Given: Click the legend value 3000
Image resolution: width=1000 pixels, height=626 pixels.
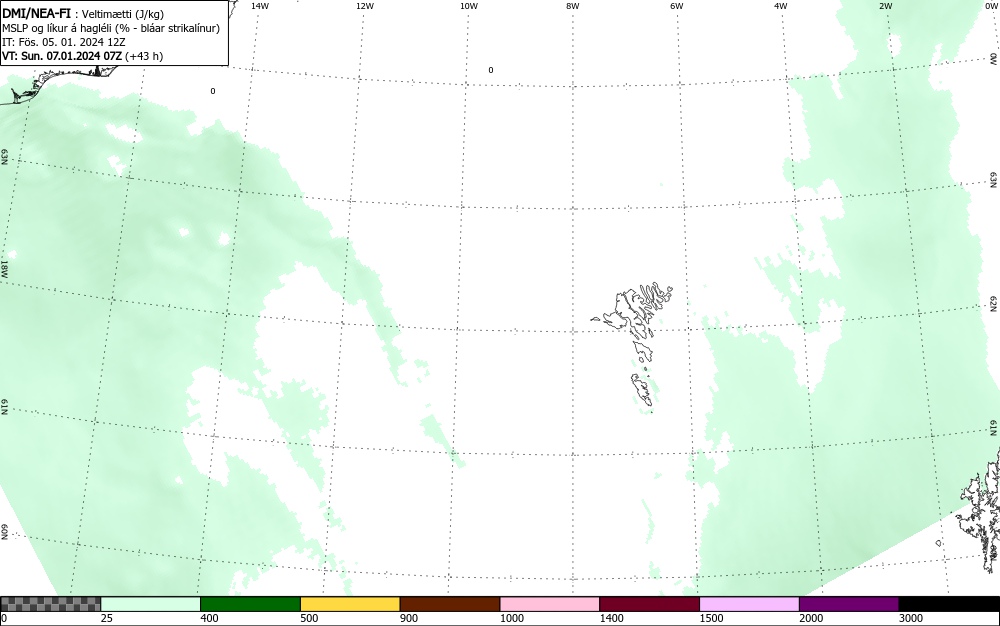Looking at the screenshot, I should [x=911, y=618].
